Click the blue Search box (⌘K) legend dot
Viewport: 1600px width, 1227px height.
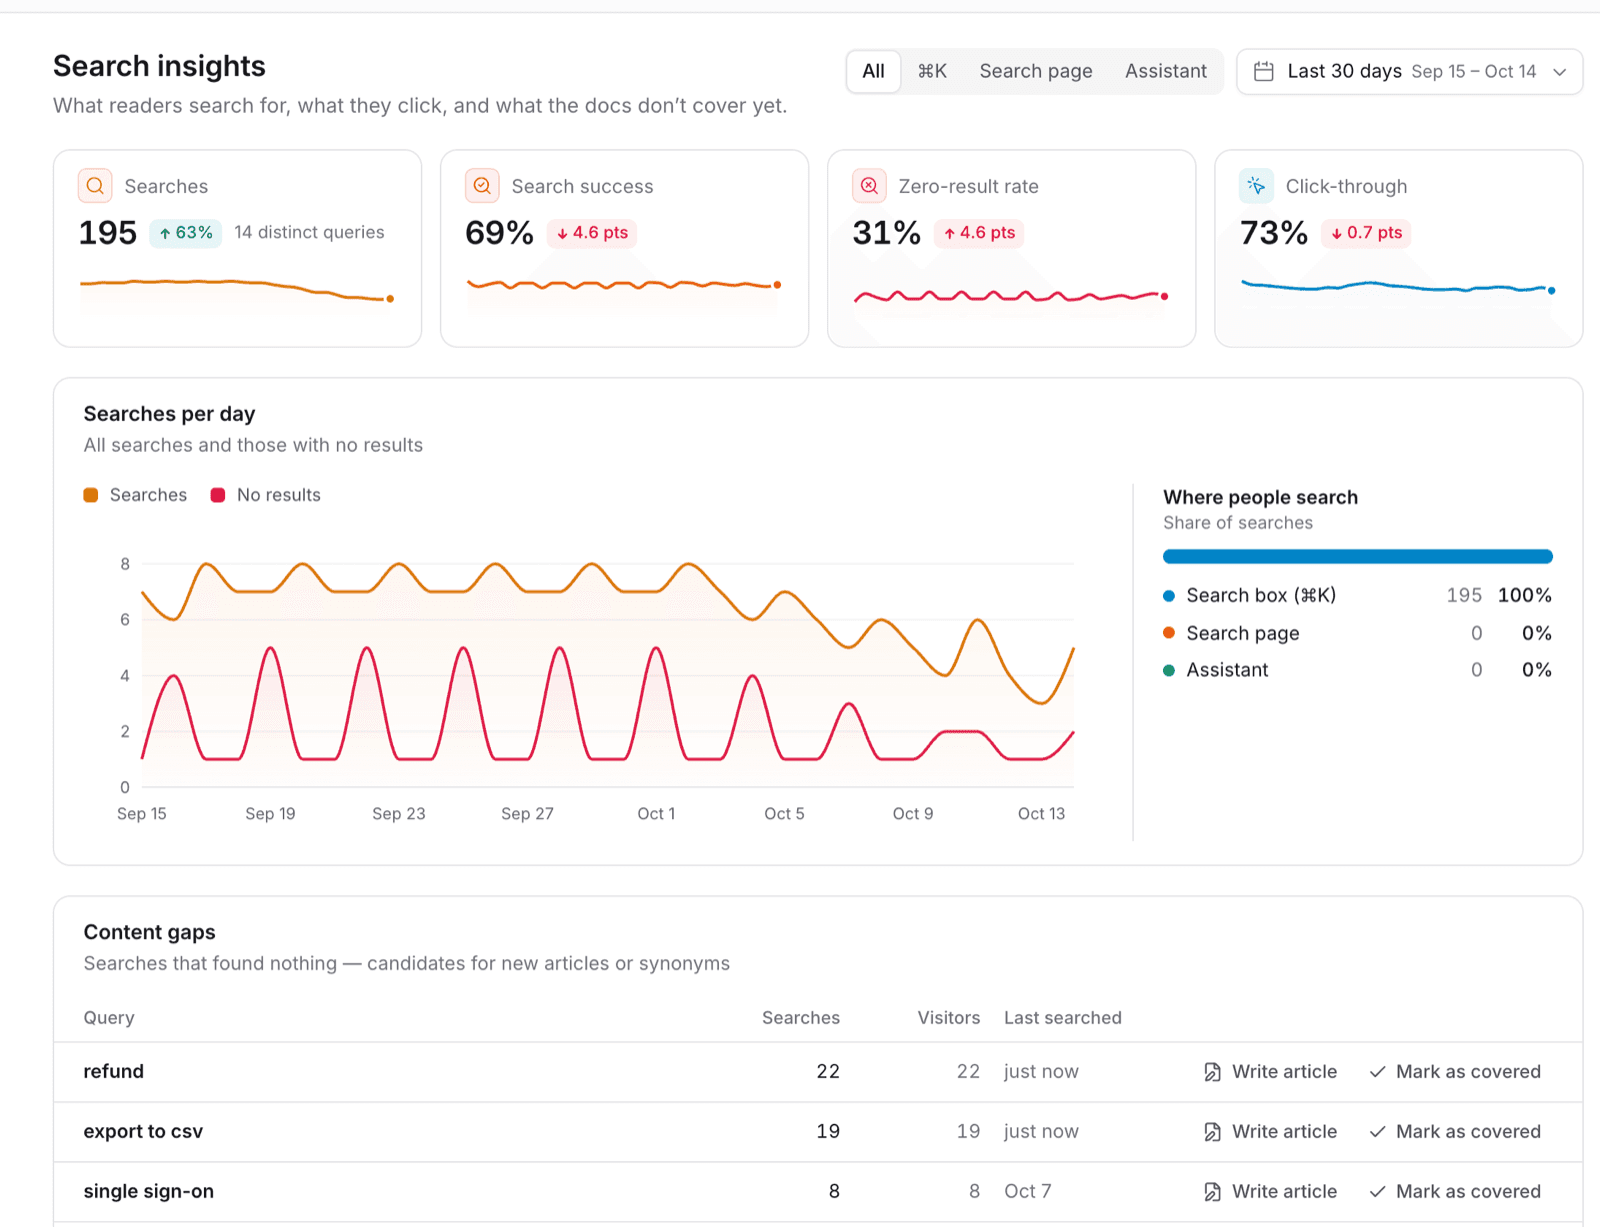(1169, 596)
